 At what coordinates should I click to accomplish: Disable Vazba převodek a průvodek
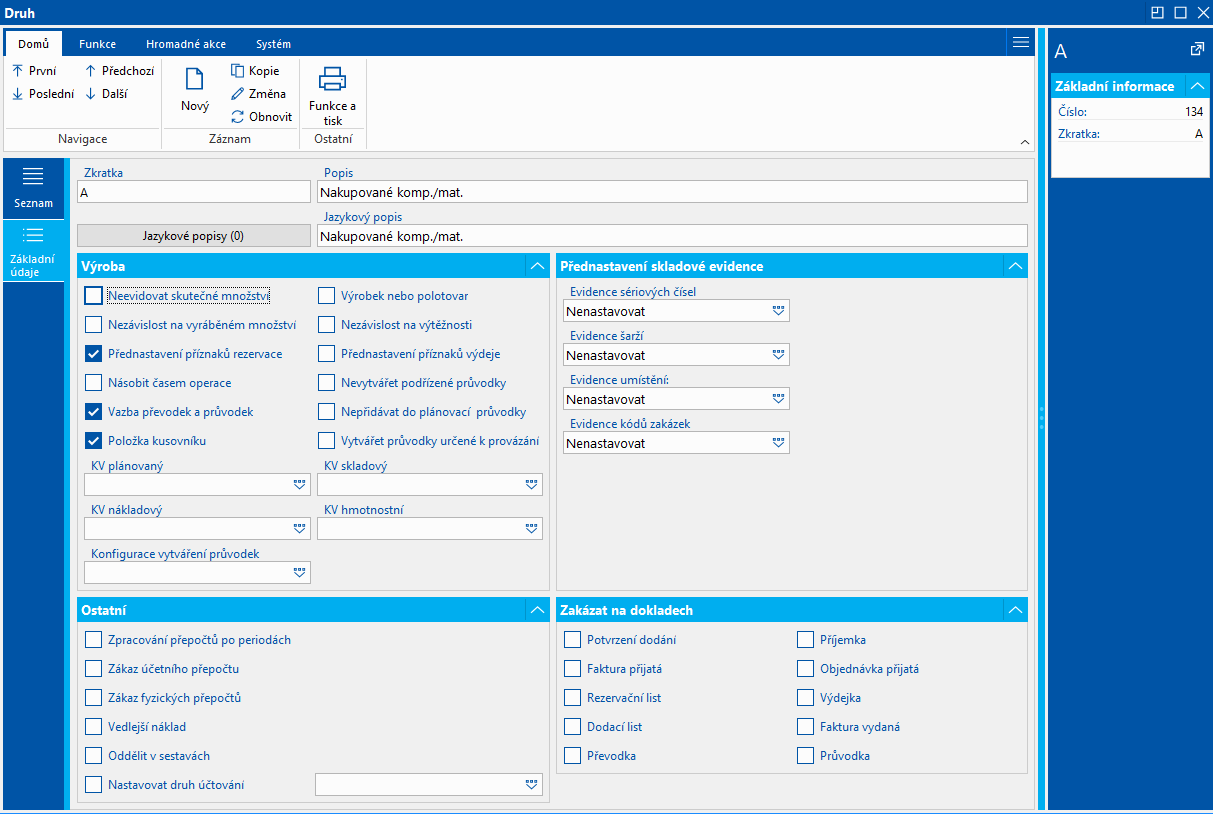click(x=93, y=412)
